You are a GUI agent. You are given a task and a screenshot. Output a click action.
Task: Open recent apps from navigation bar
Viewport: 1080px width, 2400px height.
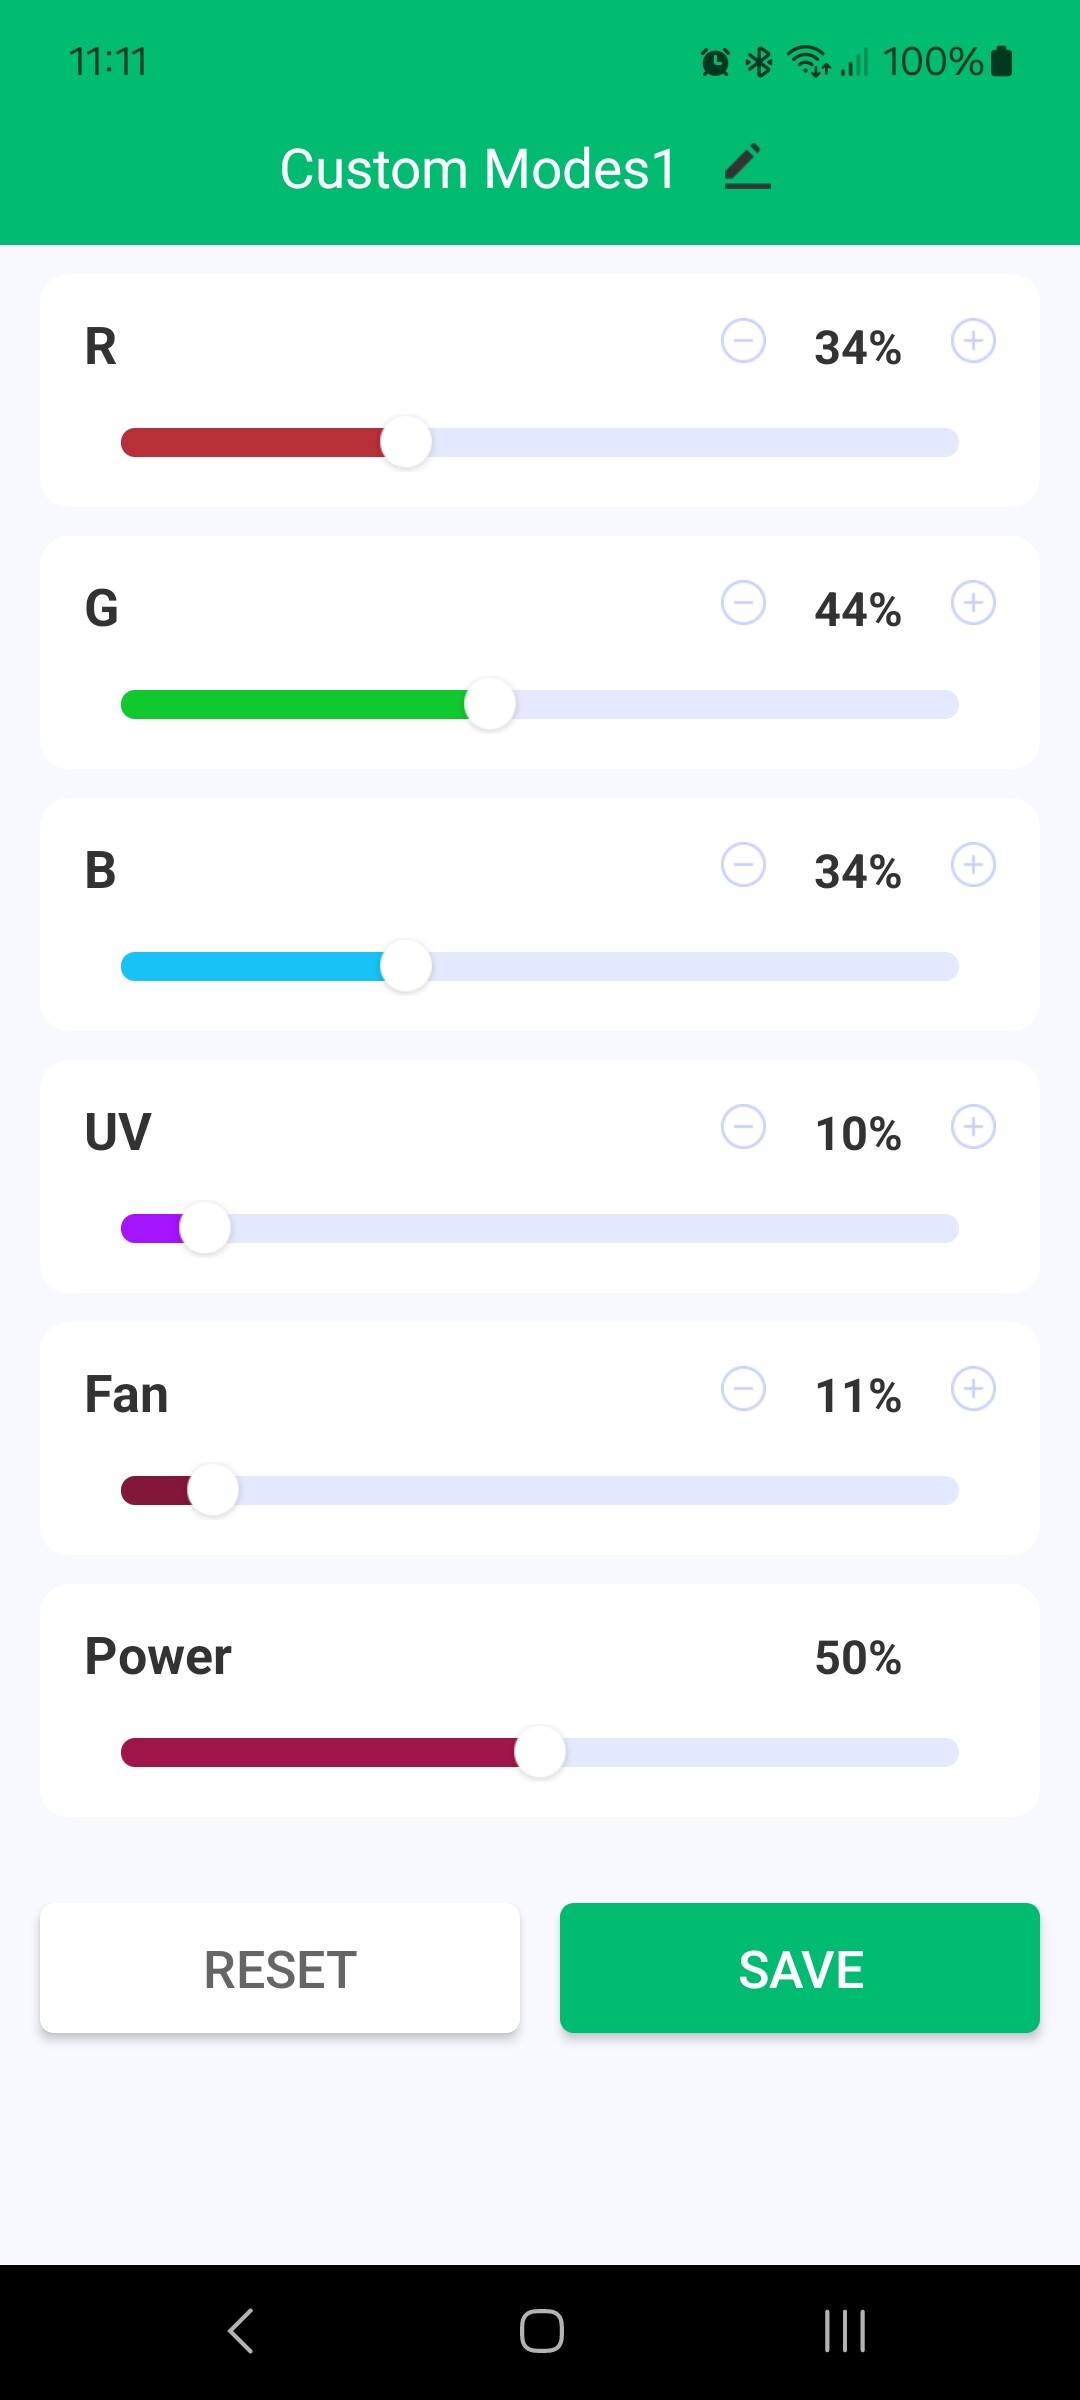(845, 2331)
